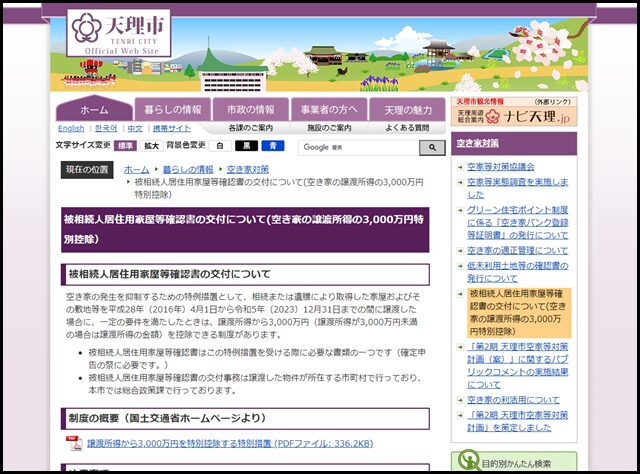
Task: Switch language to English
Action: click(x=71, y=128)
